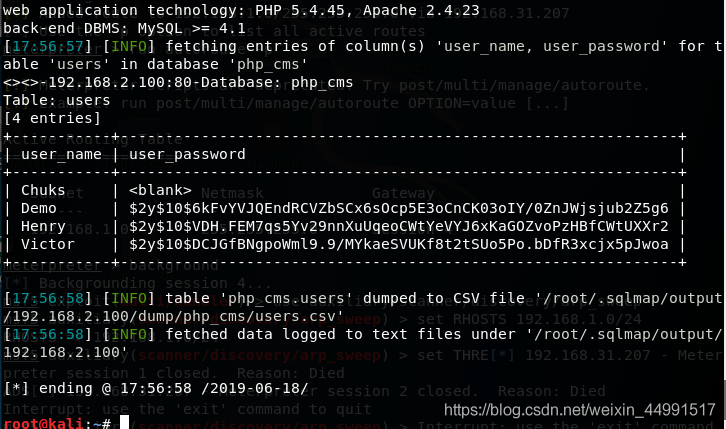
Task: Click the PHP 5.4.45 technology line
Action: tap(241, 10)
